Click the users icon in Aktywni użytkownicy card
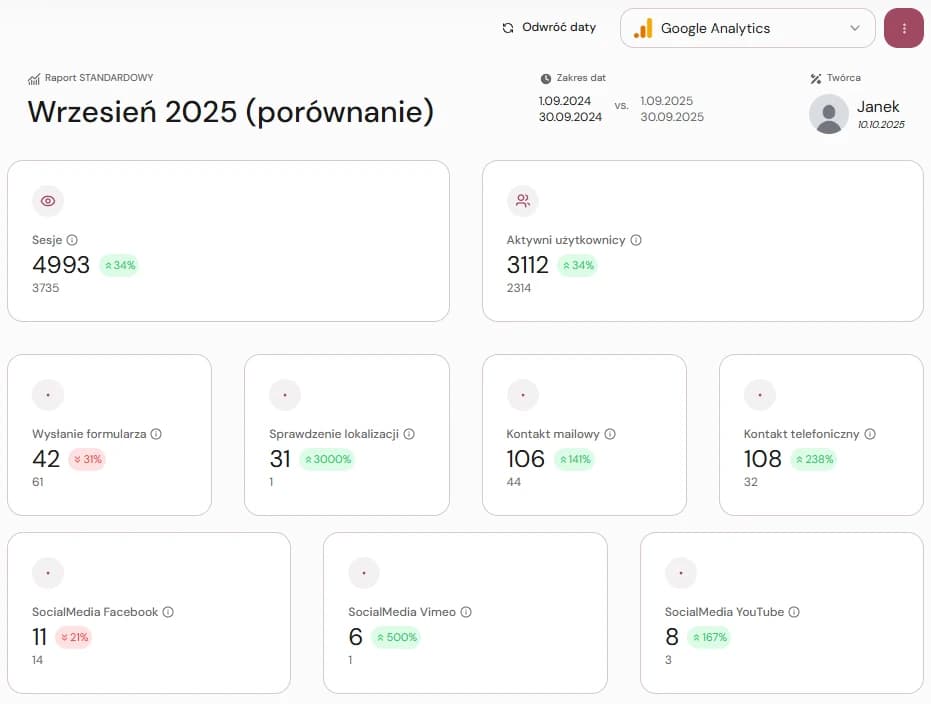Screen dimensions: 931x704 click(x=522, y=201)
